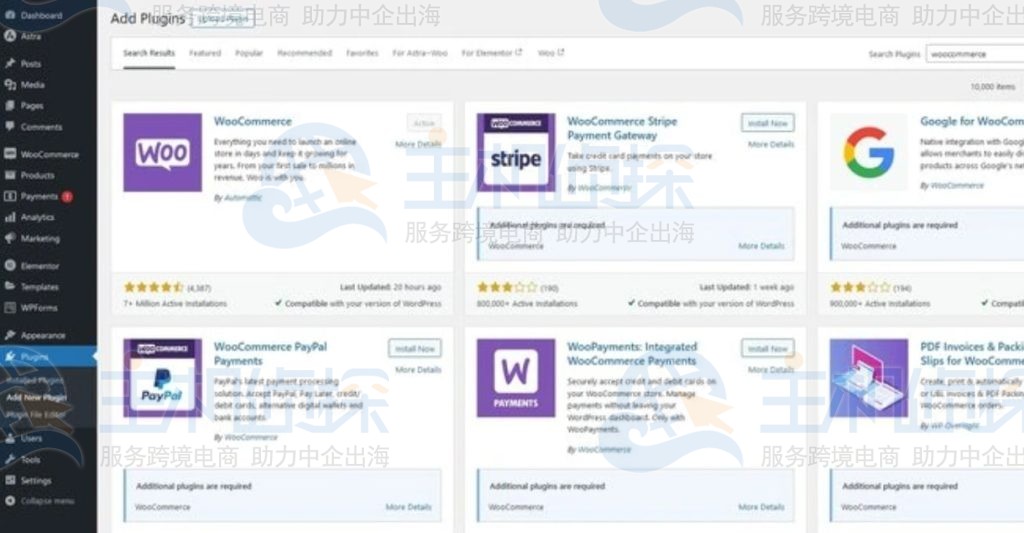The height and width of the screenshot is (533, 1024).
Task: Click the Dashboard icon in sidebar
Action: (x=10, y=15)
